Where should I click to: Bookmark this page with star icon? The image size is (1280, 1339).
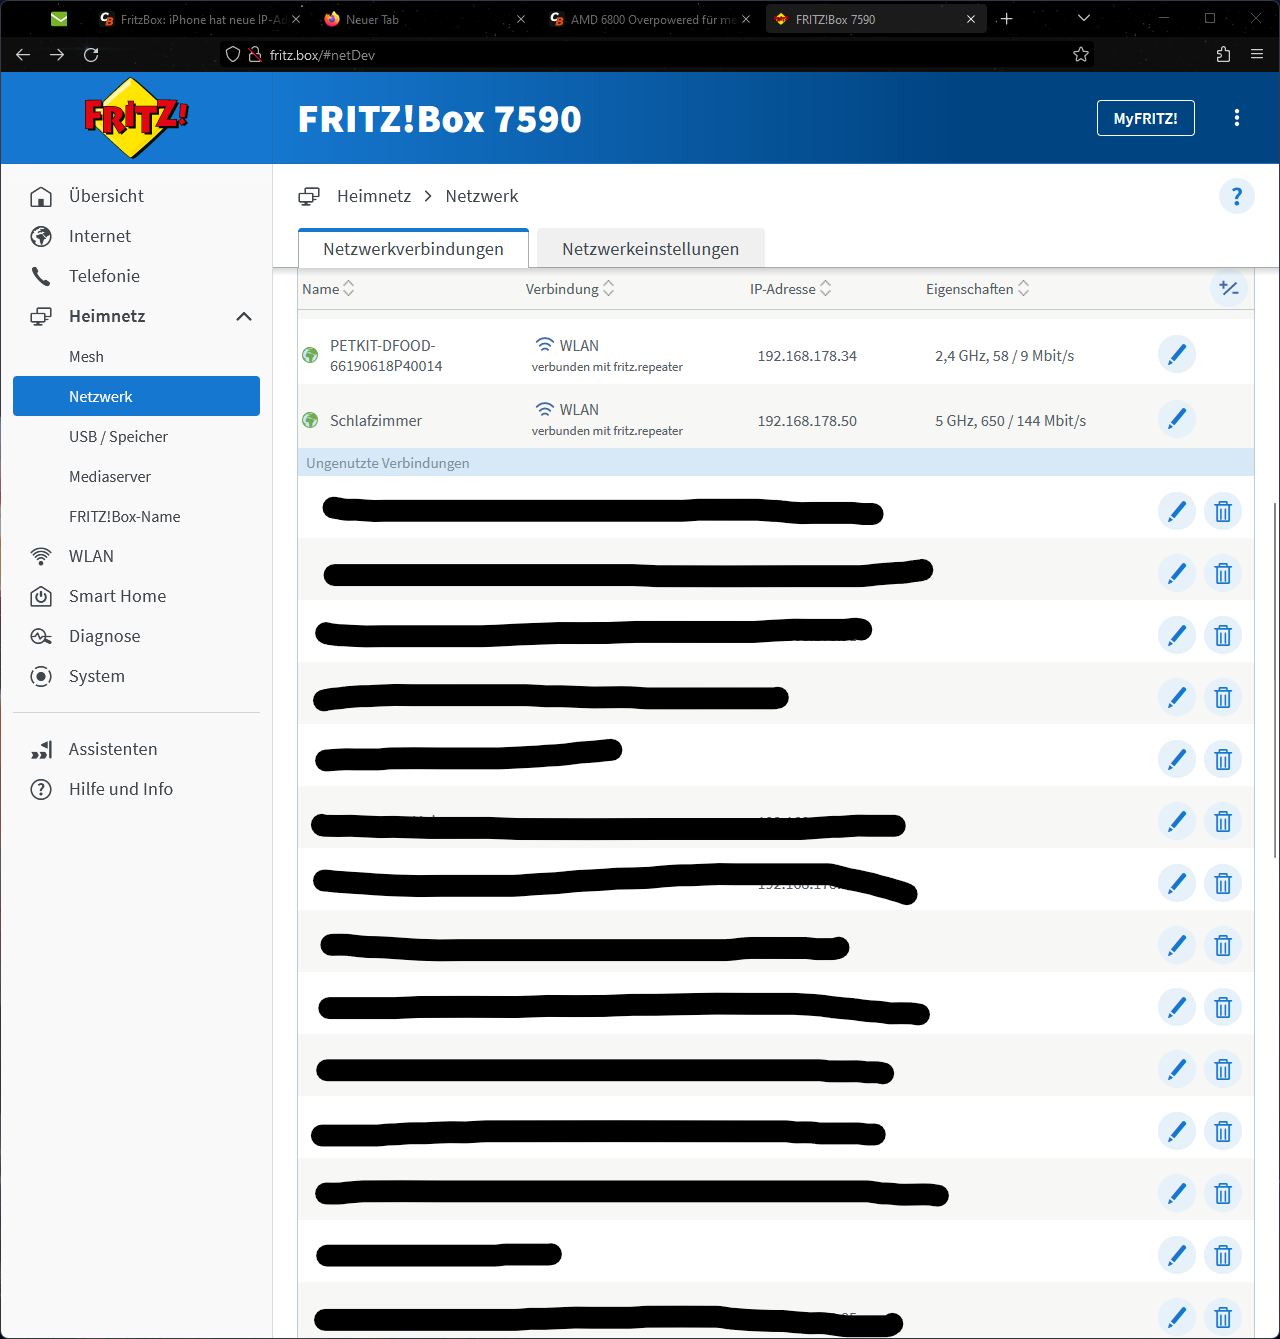tap(1081, 55)
